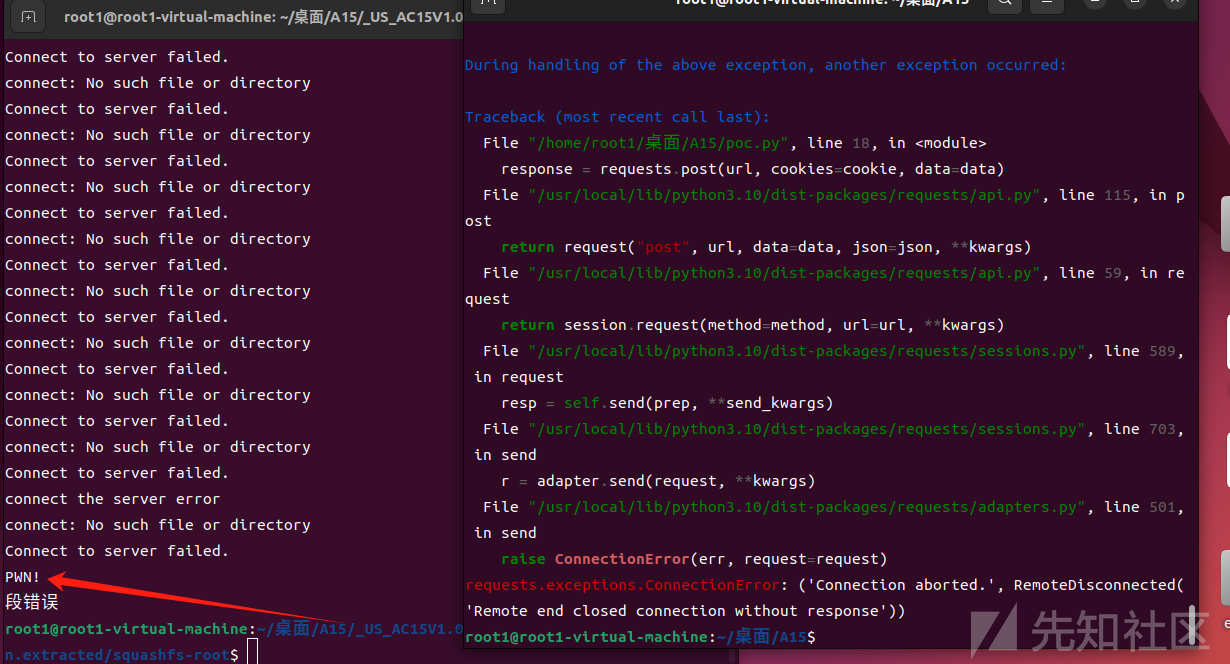Click the right terminal prompt '~/桌面/A15$'
This screenshot has height=664, width=1230.
765,637
